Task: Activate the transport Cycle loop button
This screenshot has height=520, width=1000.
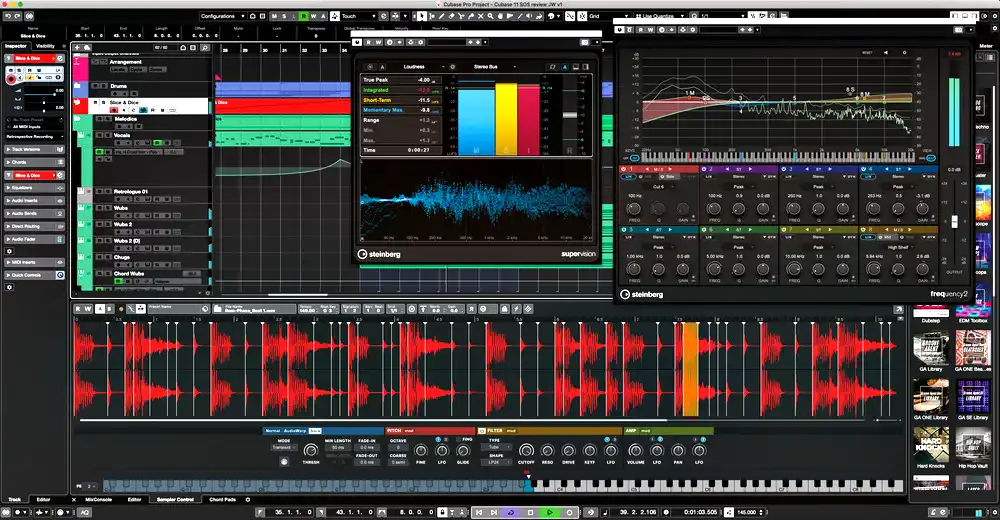Action: (x=511, y=512)
